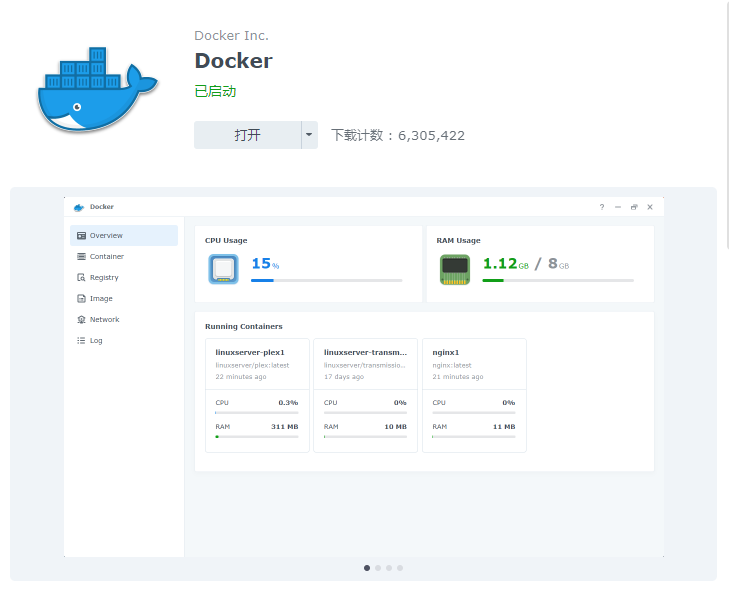Select the Image sidebar icon

tap(81, 298)
